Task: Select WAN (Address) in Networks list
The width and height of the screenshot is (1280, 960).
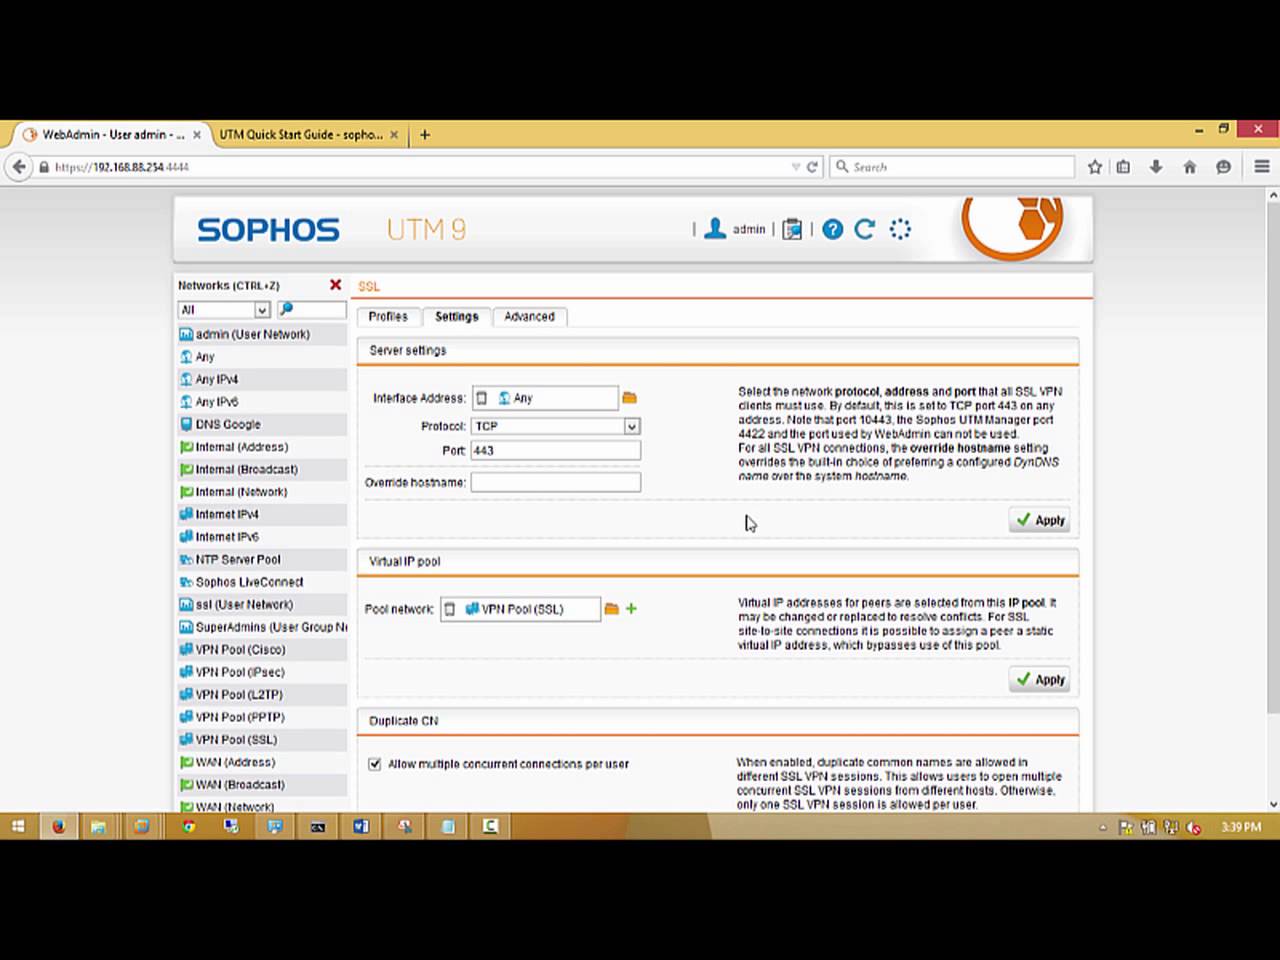Action: point(262,762)
